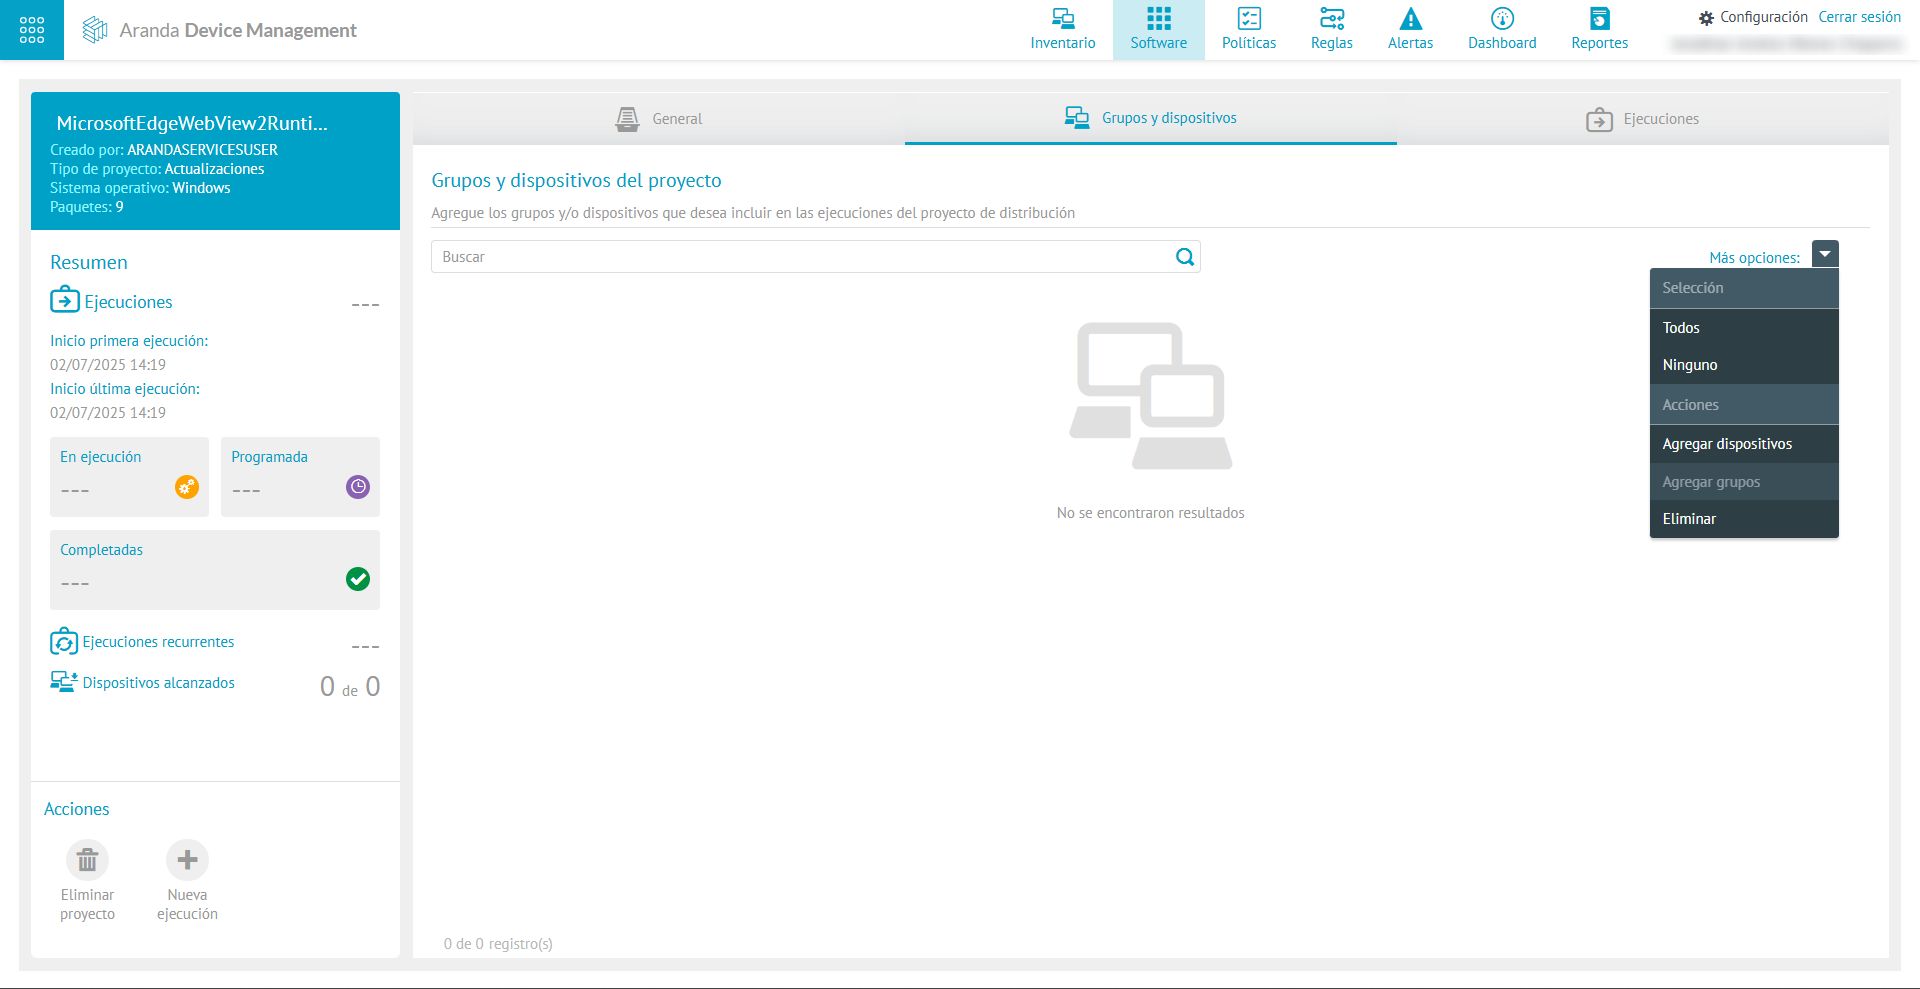Image resolution: width=1920 pixels, height=989 pixels.
Task: Open the app launcher grid icon
Action: (x=32, y=30)
